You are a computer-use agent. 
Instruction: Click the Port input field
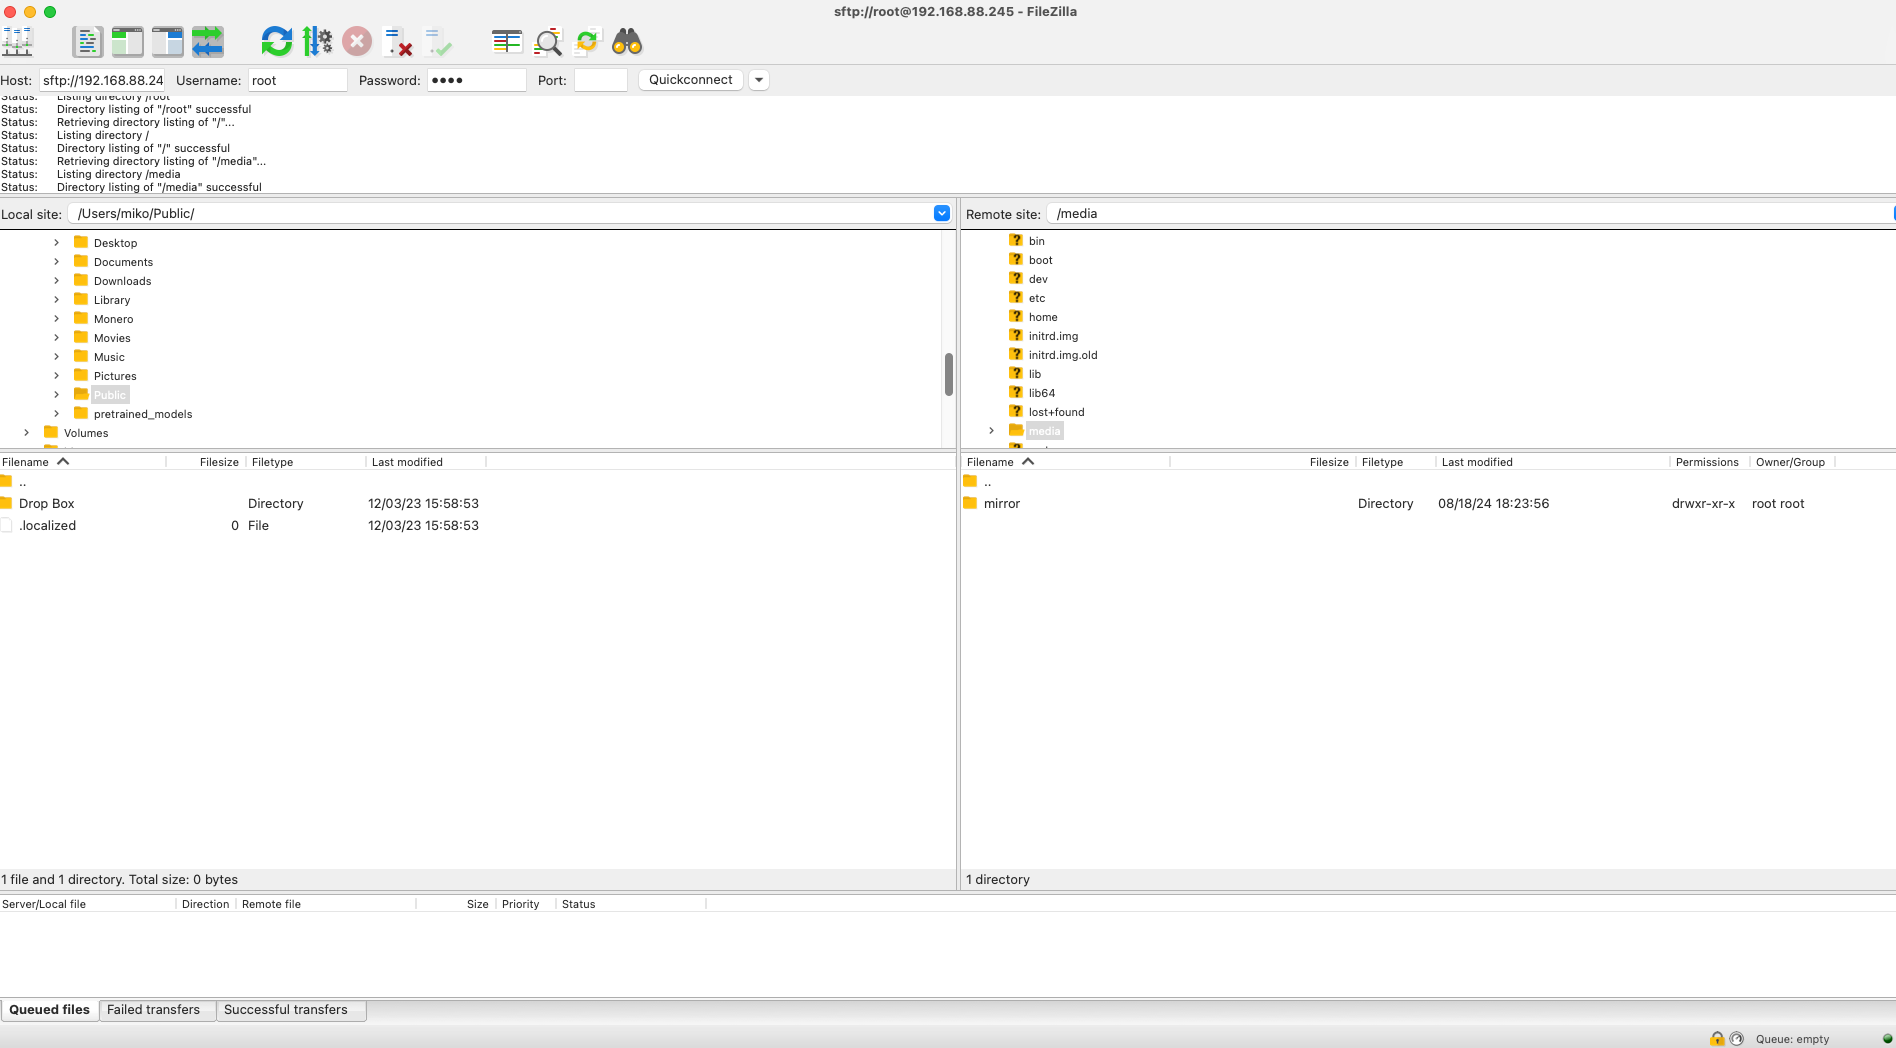(x=600, y=80)
